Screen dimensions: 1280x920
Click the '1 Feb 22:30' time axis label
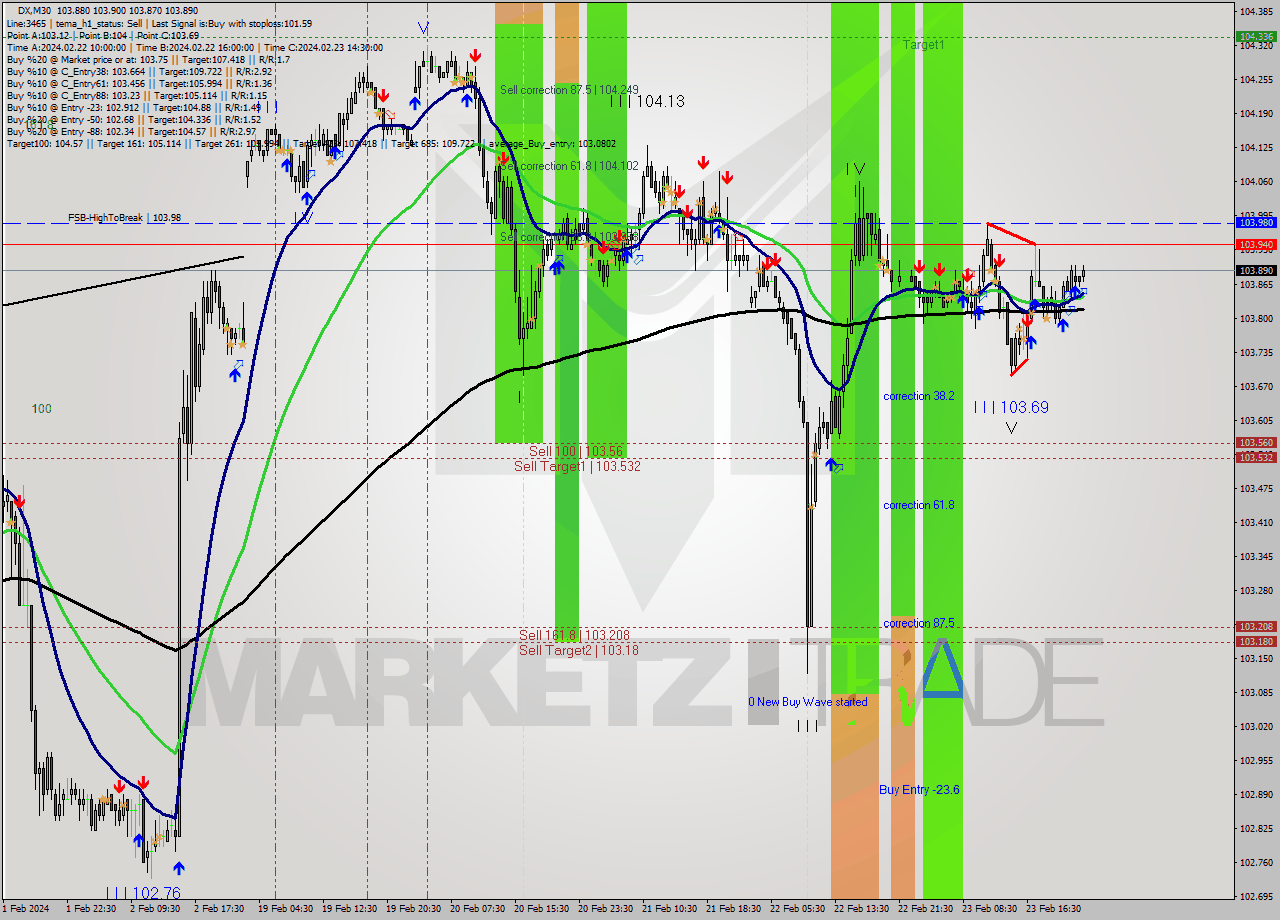coord(93,909)
